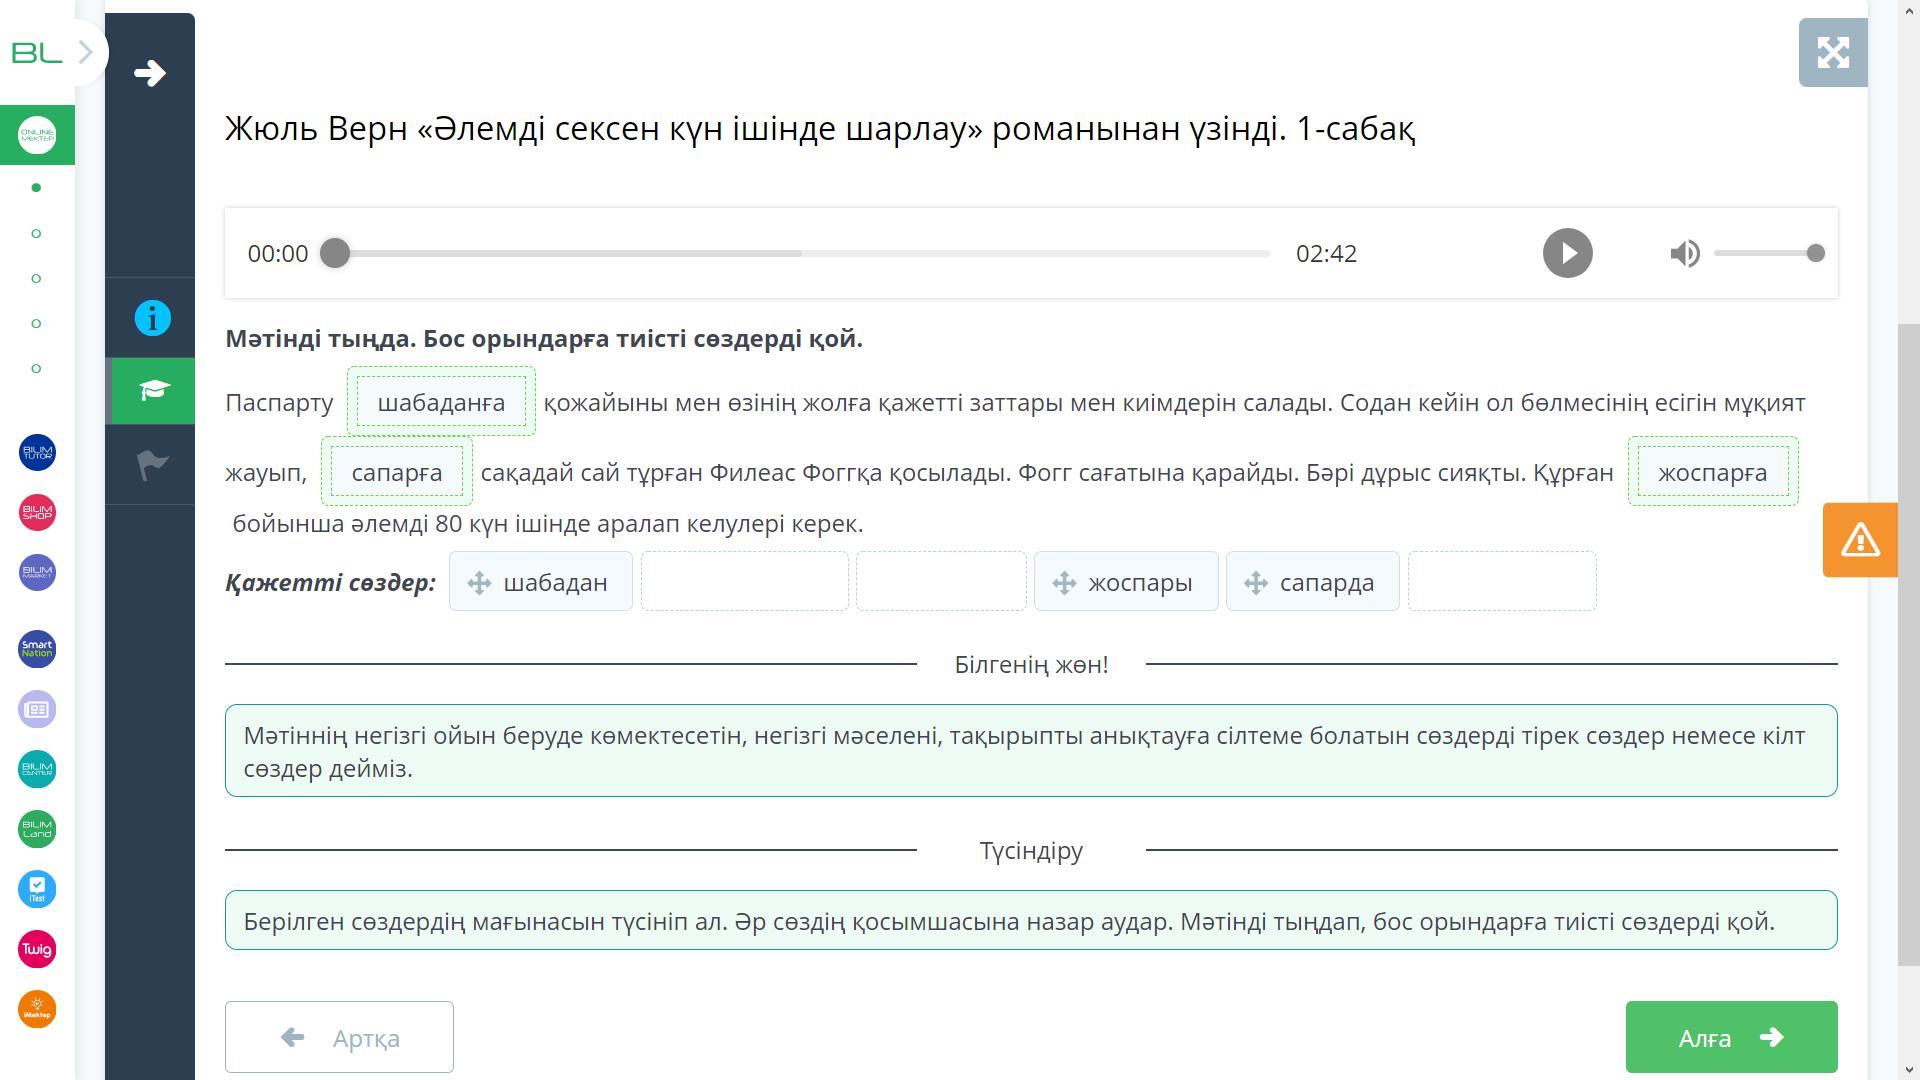This screenshot has width=1920, height=1080.
Task: Open the Online Mektep green tab
Action: pos(37,135)
